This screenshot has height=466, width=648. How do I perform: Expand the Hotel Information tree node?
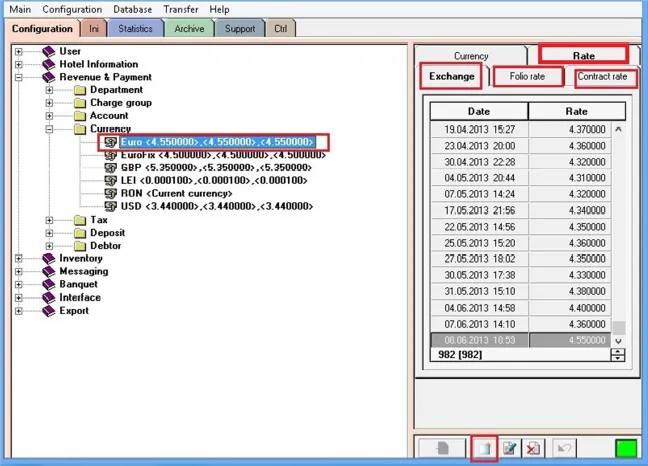click(19, 64)
